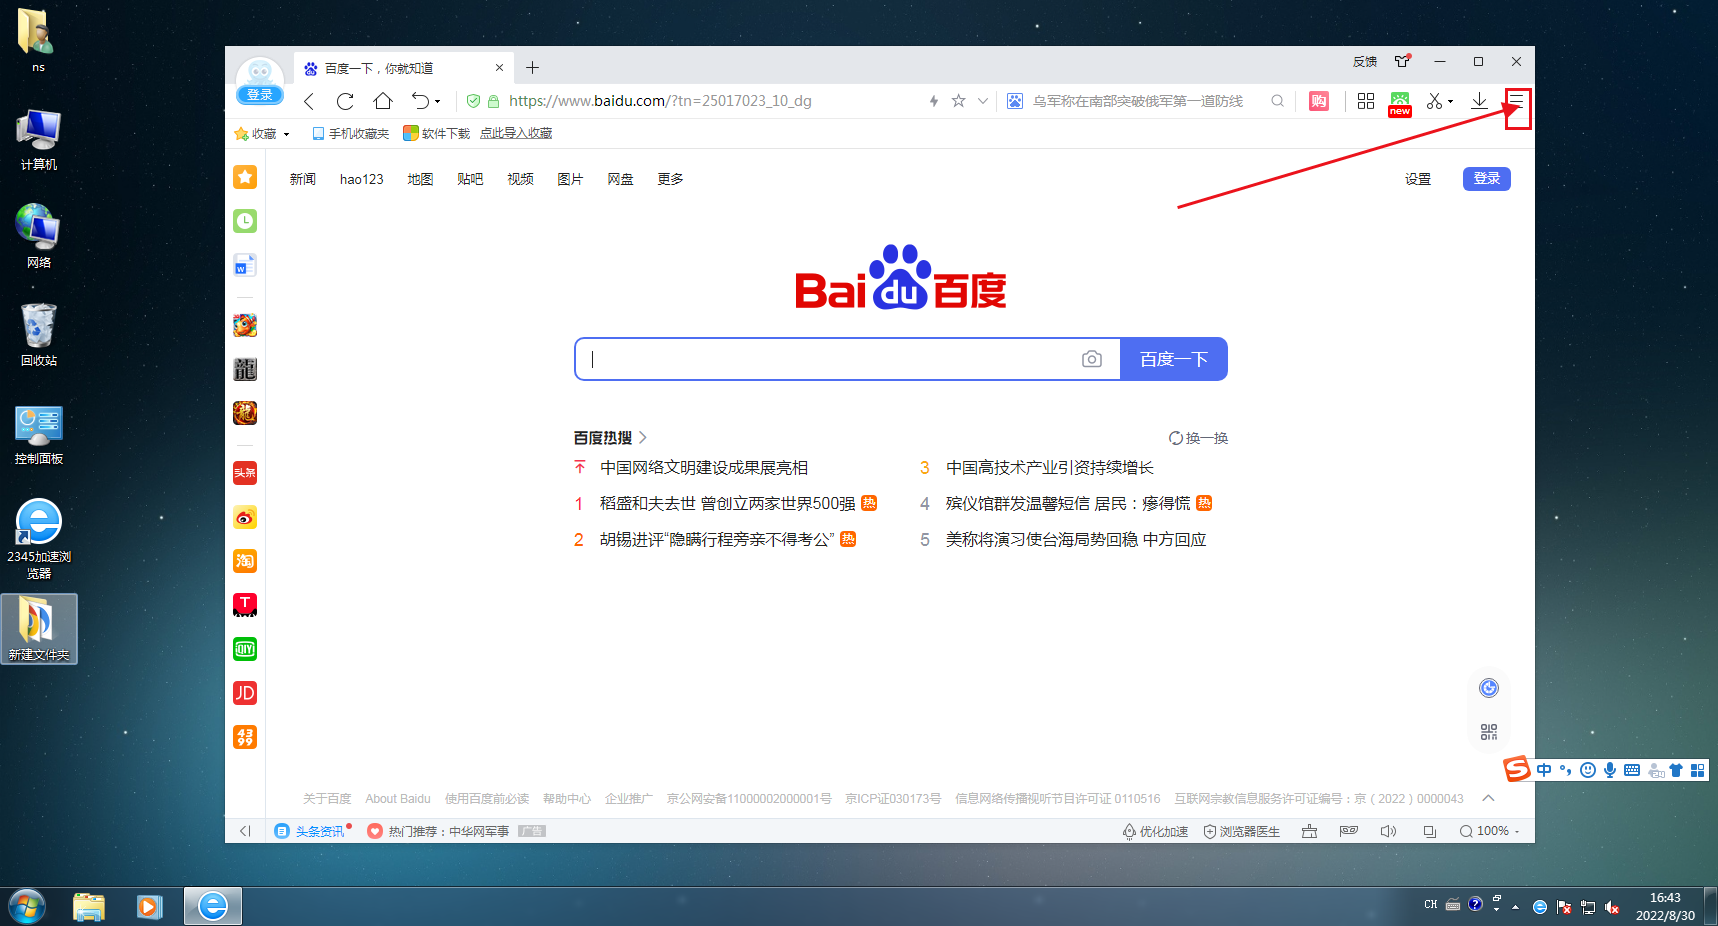This screenshot has height=926, width=1718.
Task: Click the 百度一下 search button
Action: tap(1174, 359)
